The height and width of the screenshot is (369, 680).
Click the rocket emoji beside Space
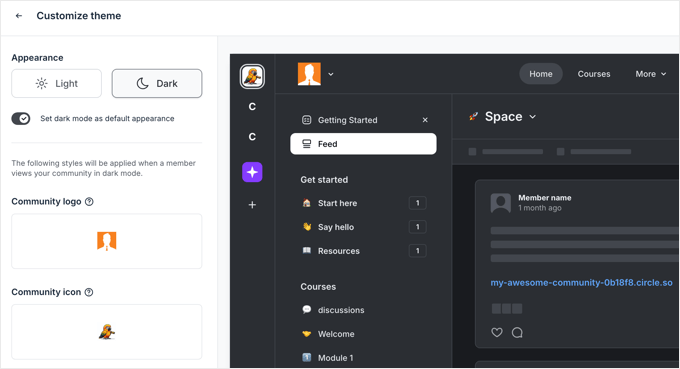[473, 116]
